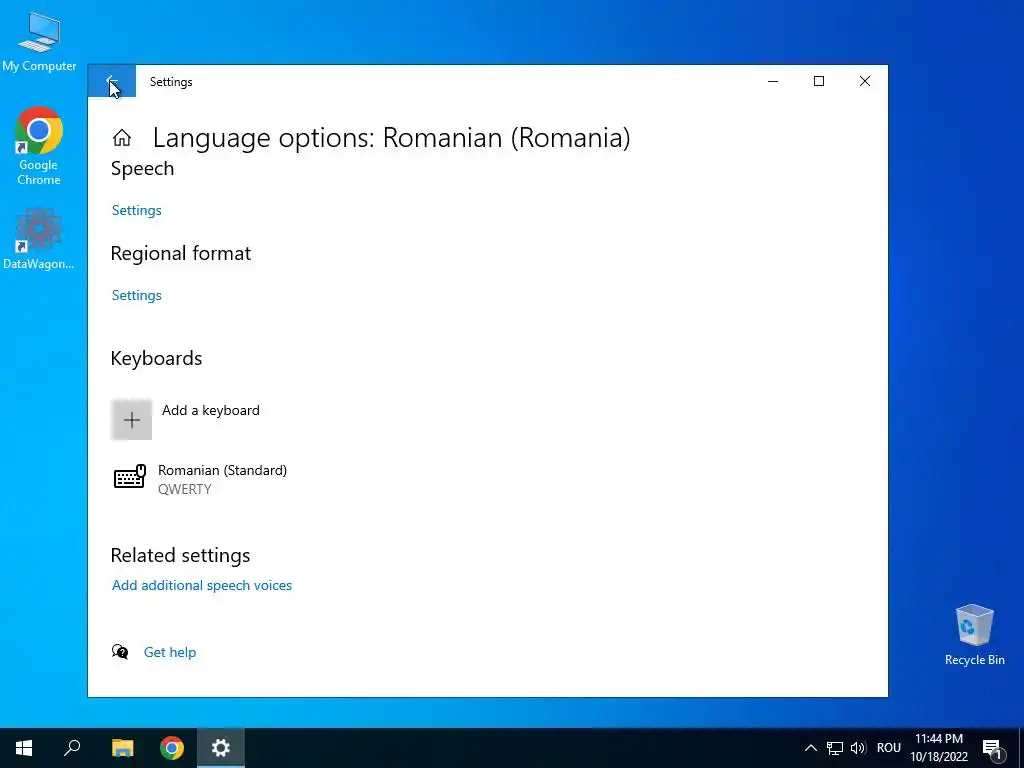The height and width of the screenshot is (768, 1024).
Task: Select the Romanian (Standard) keyboard icon
Action: (x=129, y=477)
